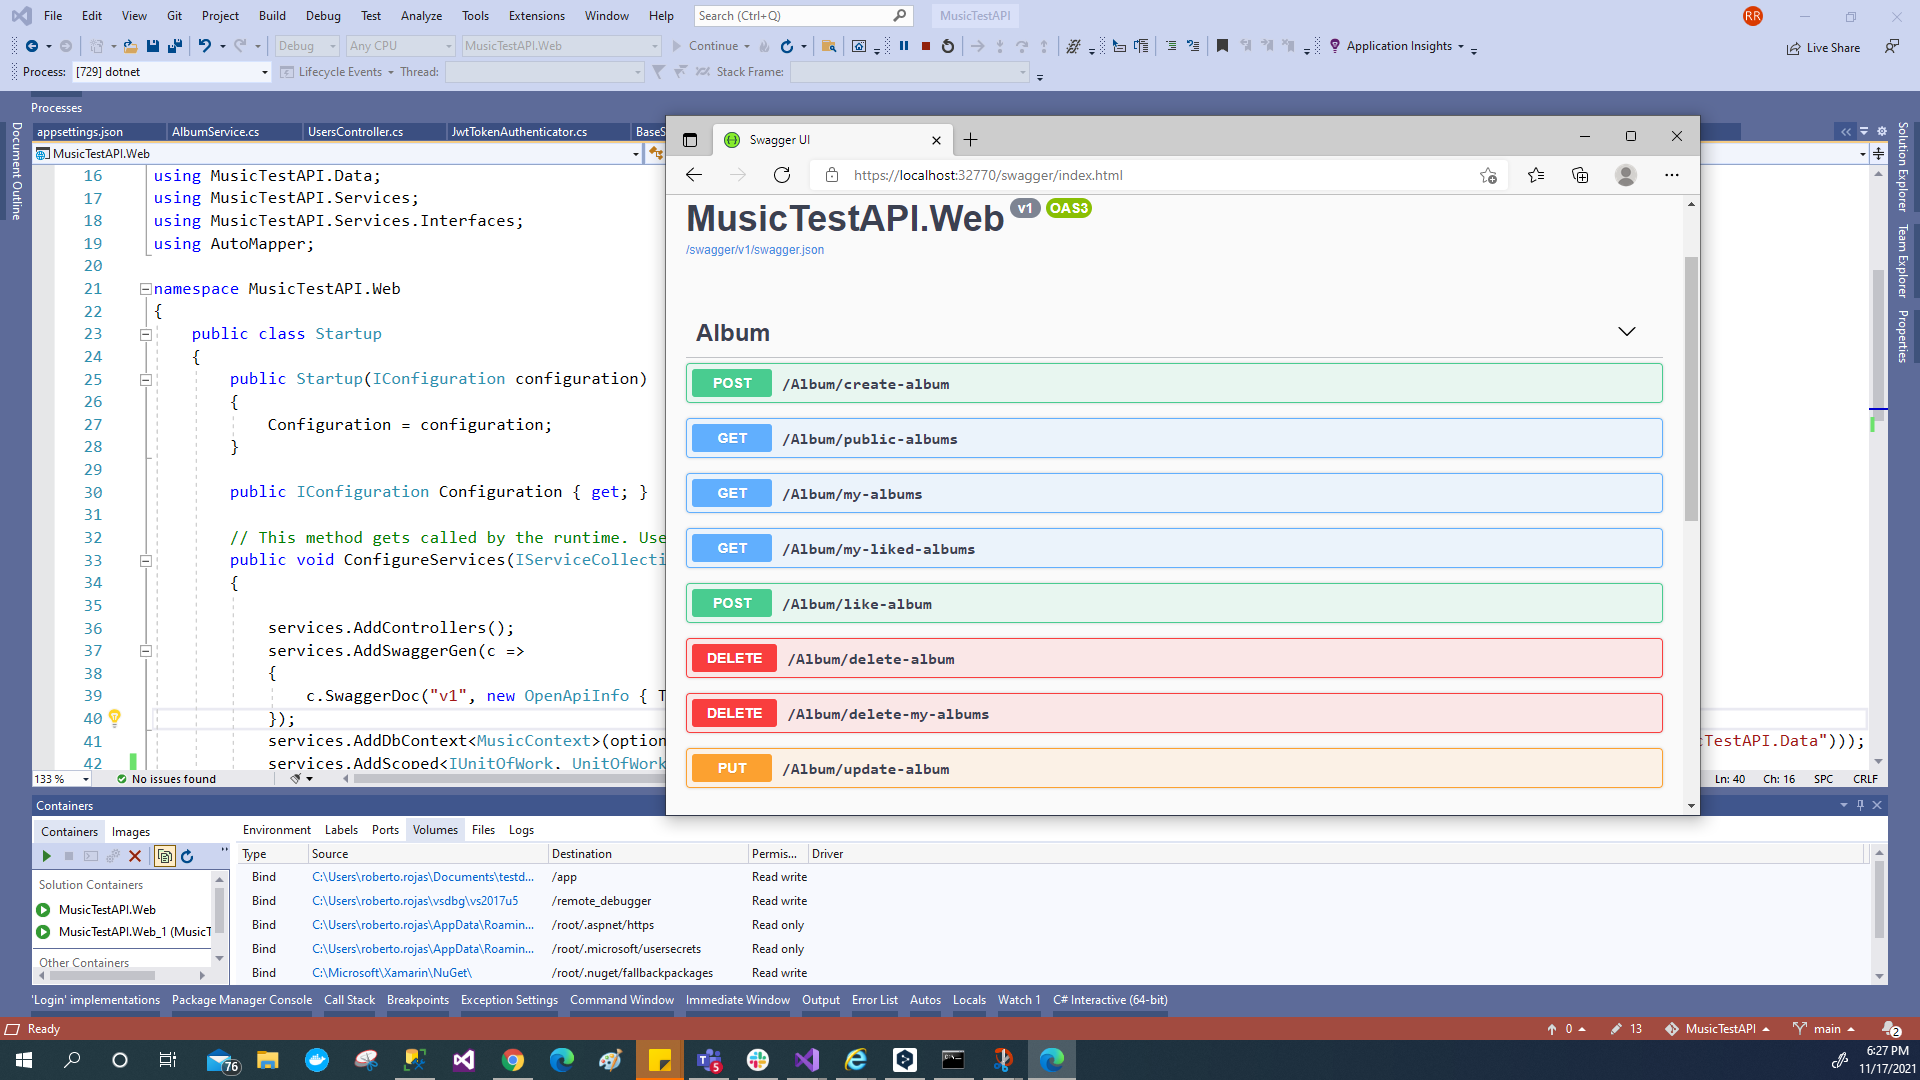Open the Ports tab in Containers
Image resolution: width=1920 pixels, height=1080 pixels.
tap(385, 830)
